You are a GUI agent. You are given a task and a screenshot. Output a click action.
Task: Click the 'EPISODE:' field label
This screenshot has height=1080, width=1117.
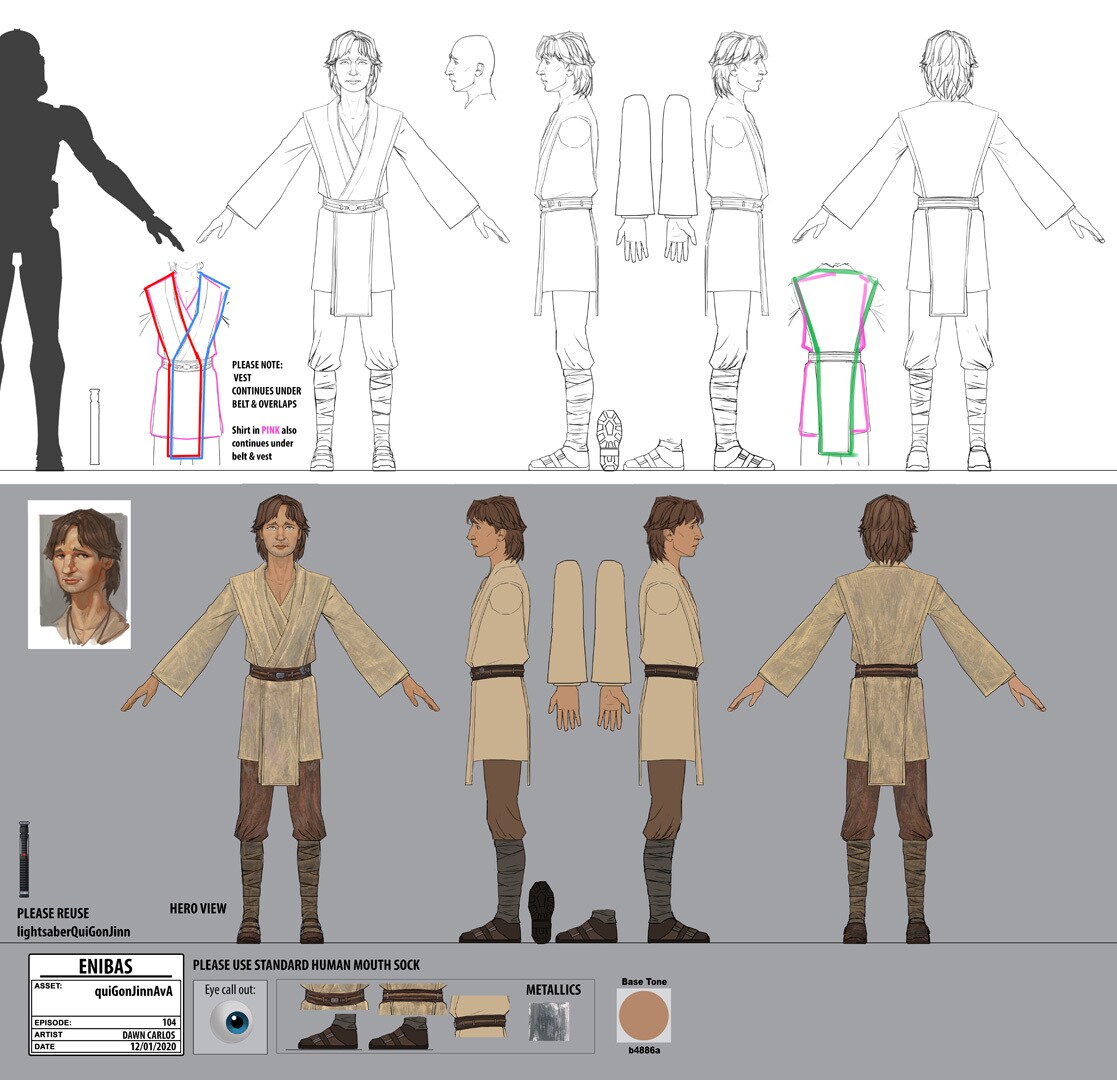click(53, 1022)
